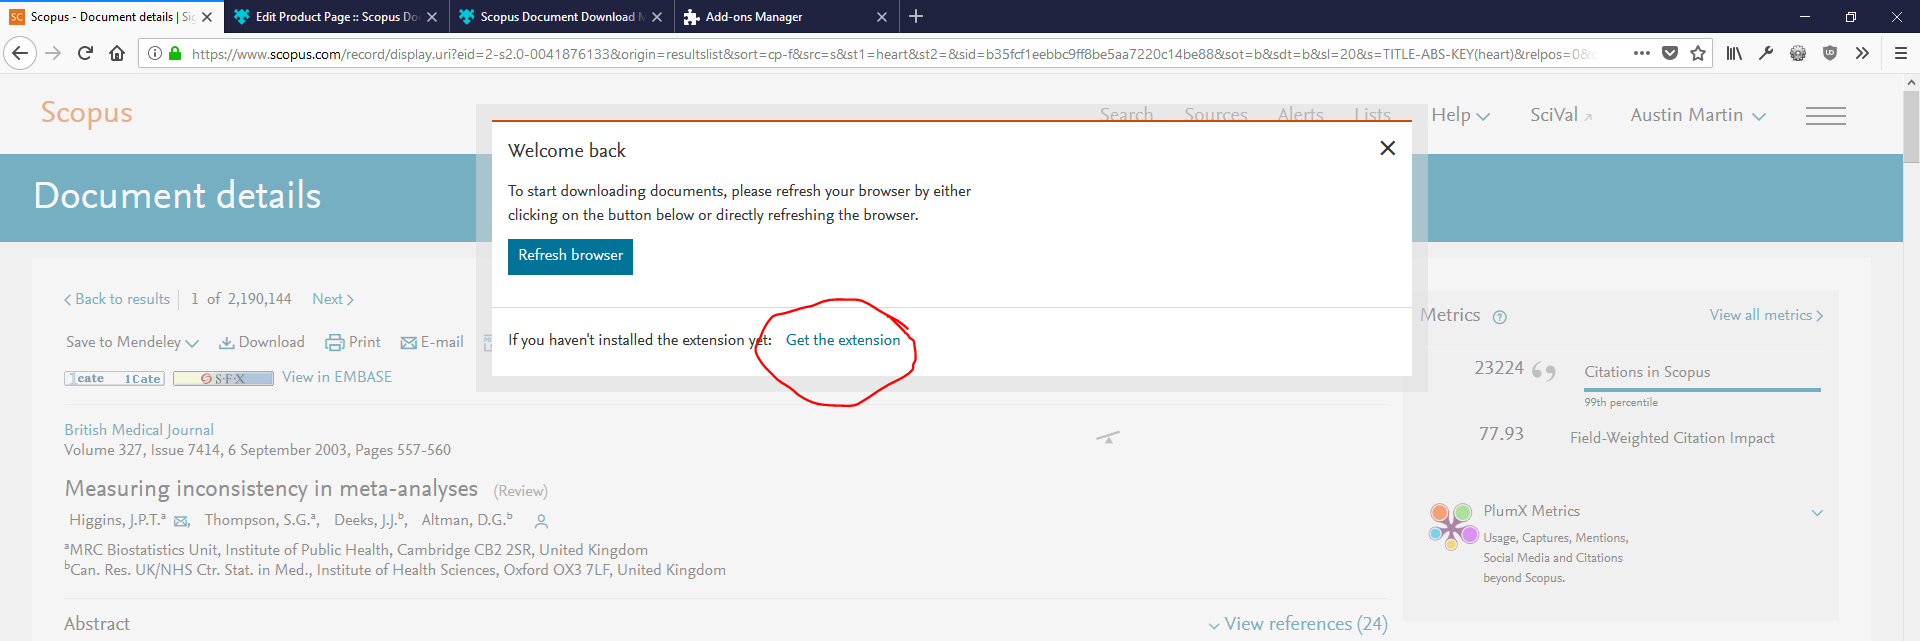Click the round gear-like extension icon in toolbar
Screen dimensions: 1920x641
pos(1798,53)
